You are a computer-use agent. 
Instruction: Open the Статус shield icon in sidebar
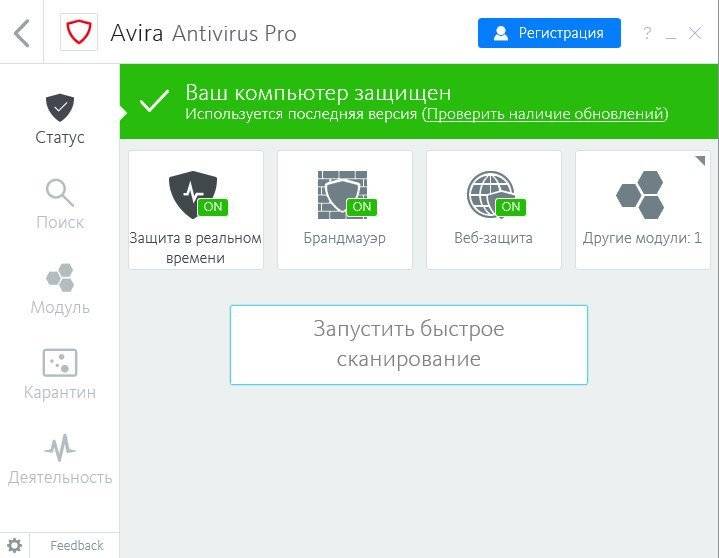[x=60, y=108]
